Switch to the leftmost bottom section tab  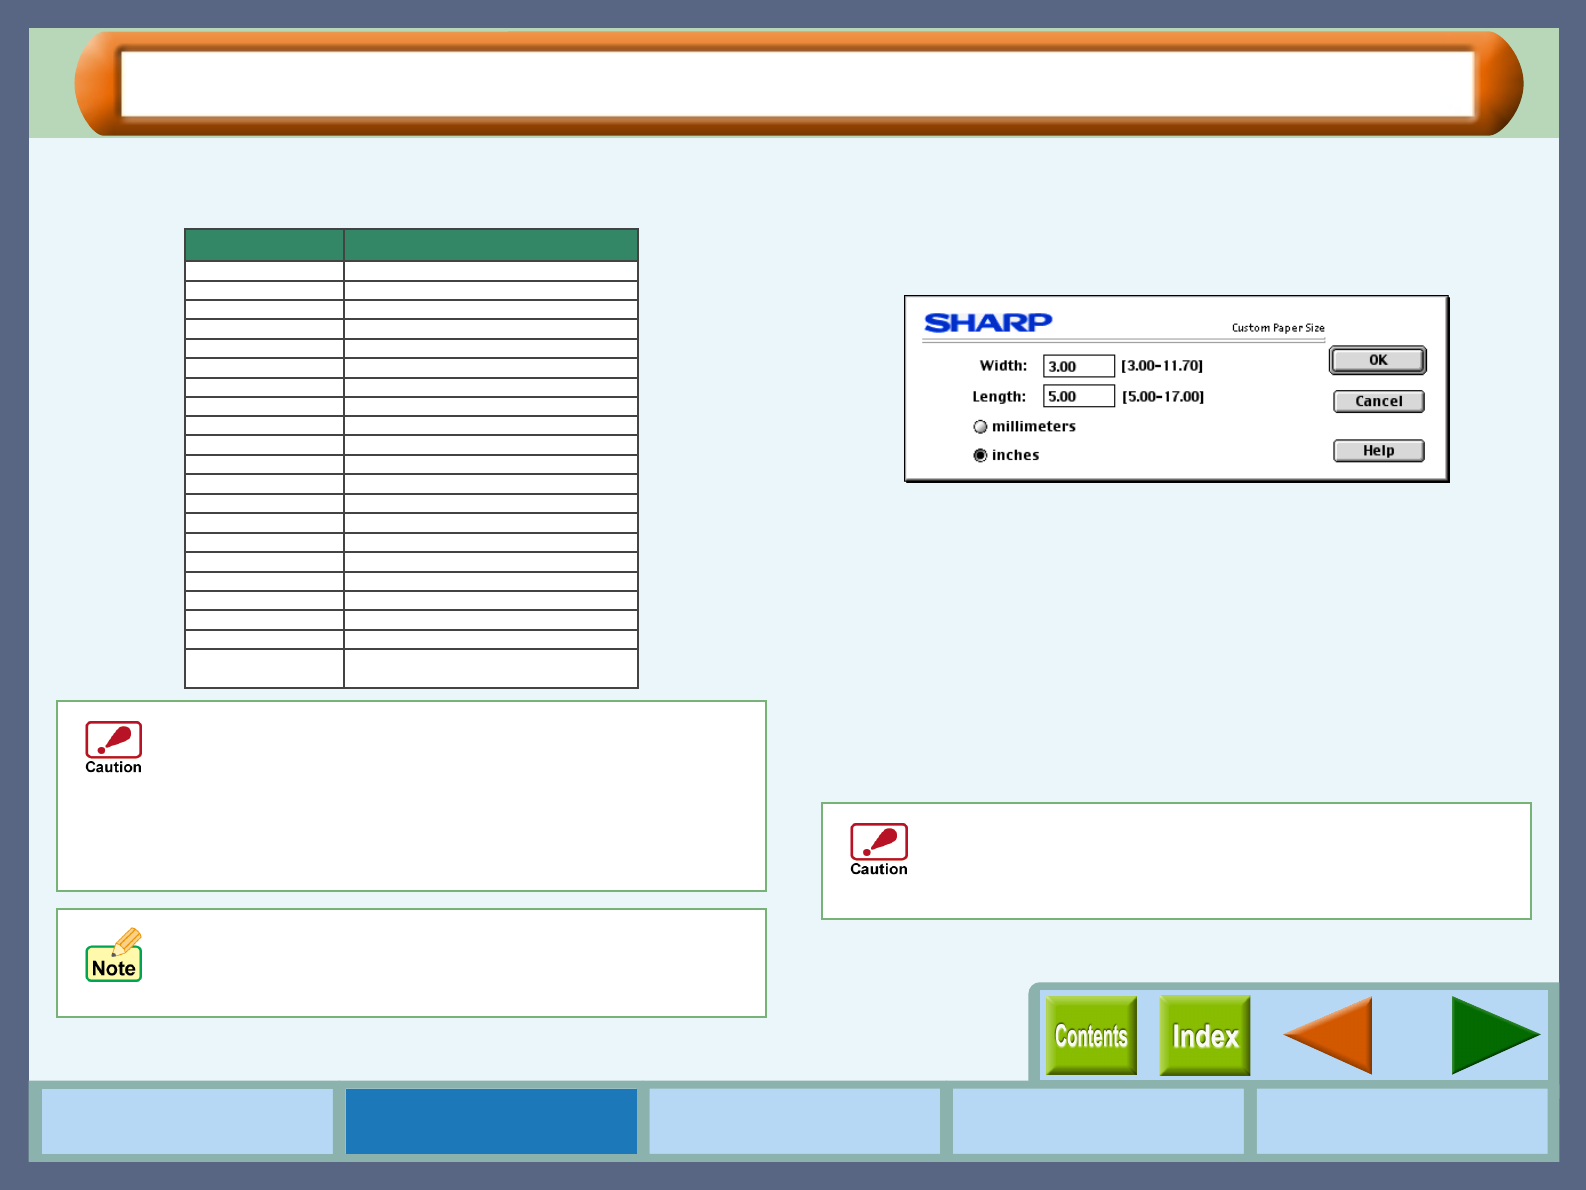(x=187, y=1121)
